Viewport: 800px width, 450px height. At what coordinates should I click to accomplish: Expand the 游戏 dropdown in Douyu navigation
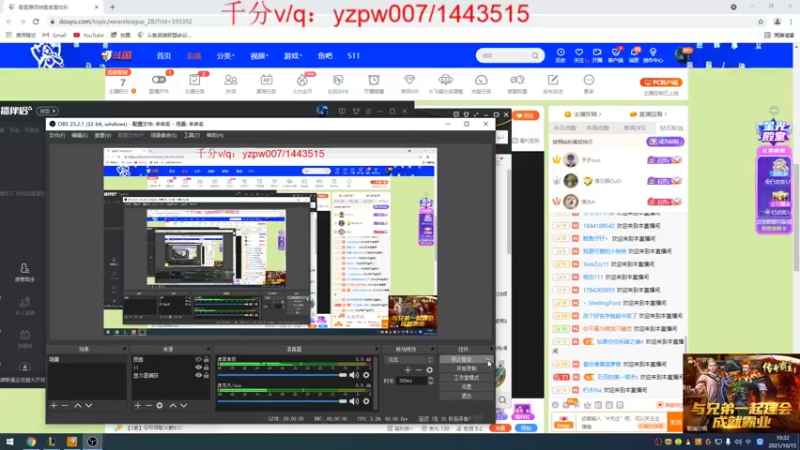click(x=293, y=56)
